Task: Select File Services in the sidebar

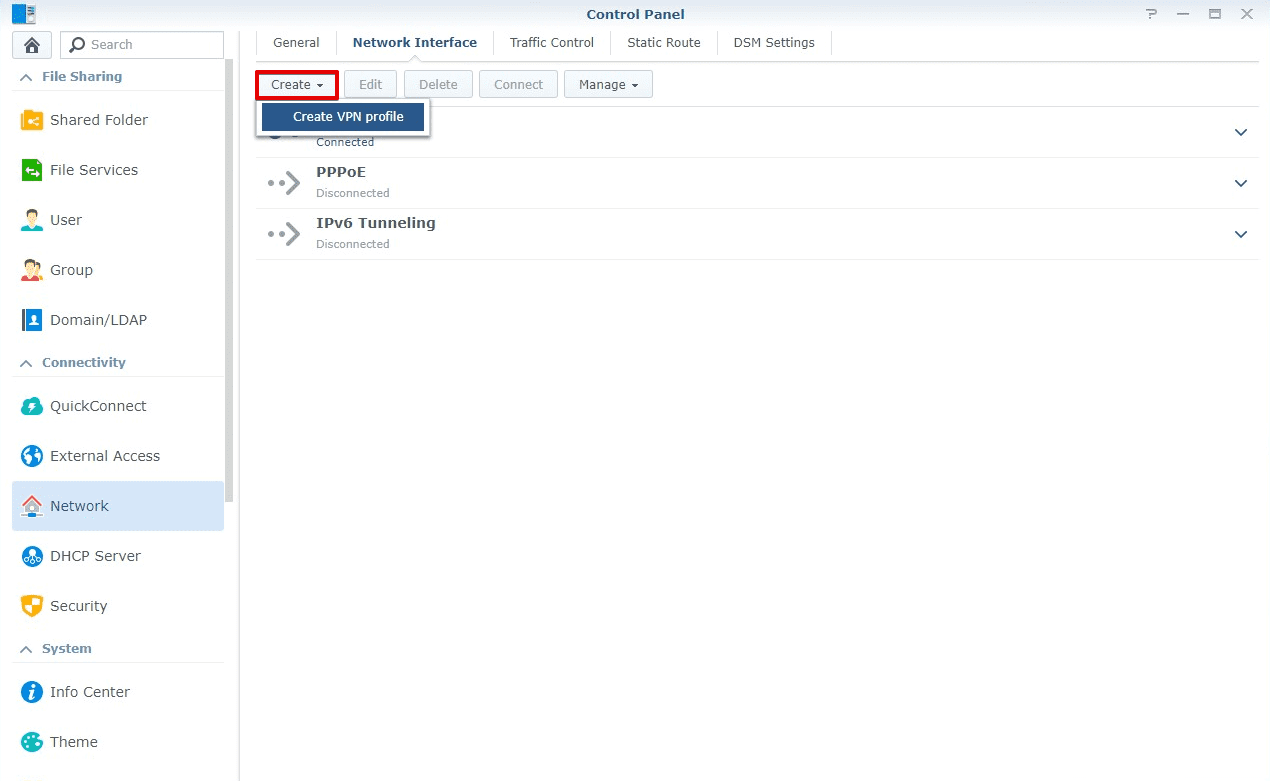Action: tap(94, 169)
